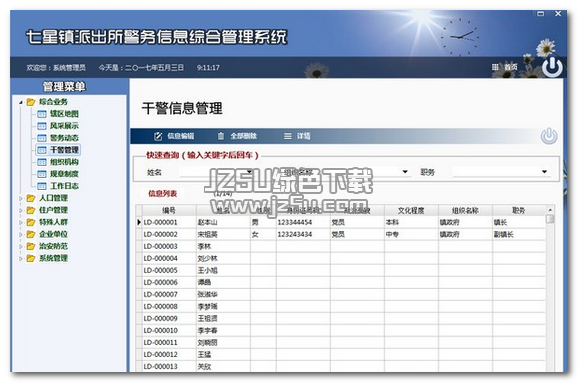Select 组织机构 in the menu tree
The width and height of the screenshot is (578, 383).
point(64,162)
